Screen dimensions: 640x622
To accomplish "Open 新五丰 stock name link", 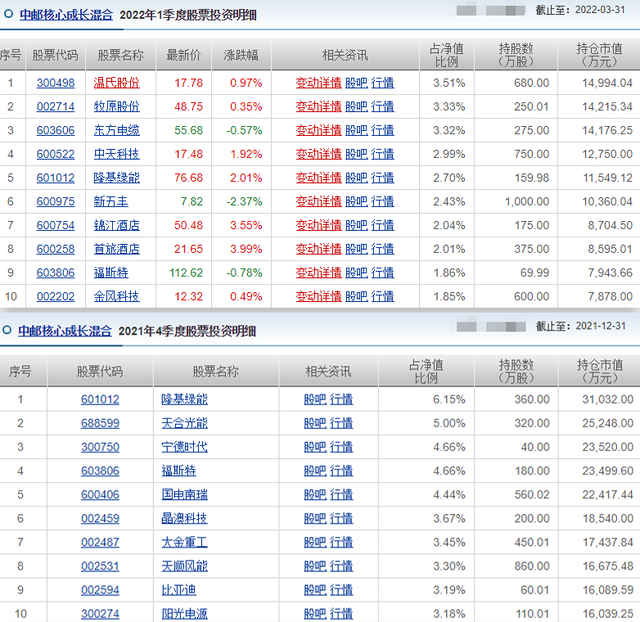I will point(111,201).
